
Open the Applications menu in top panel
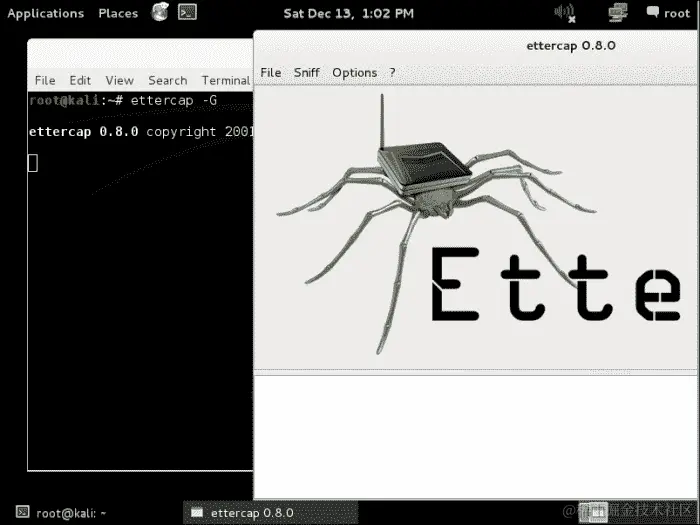coord(46,13)
